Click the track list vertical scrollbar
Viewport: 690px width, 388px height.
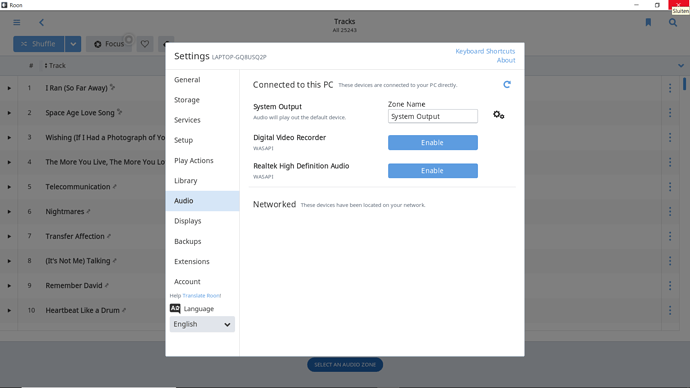click(684, 84)
